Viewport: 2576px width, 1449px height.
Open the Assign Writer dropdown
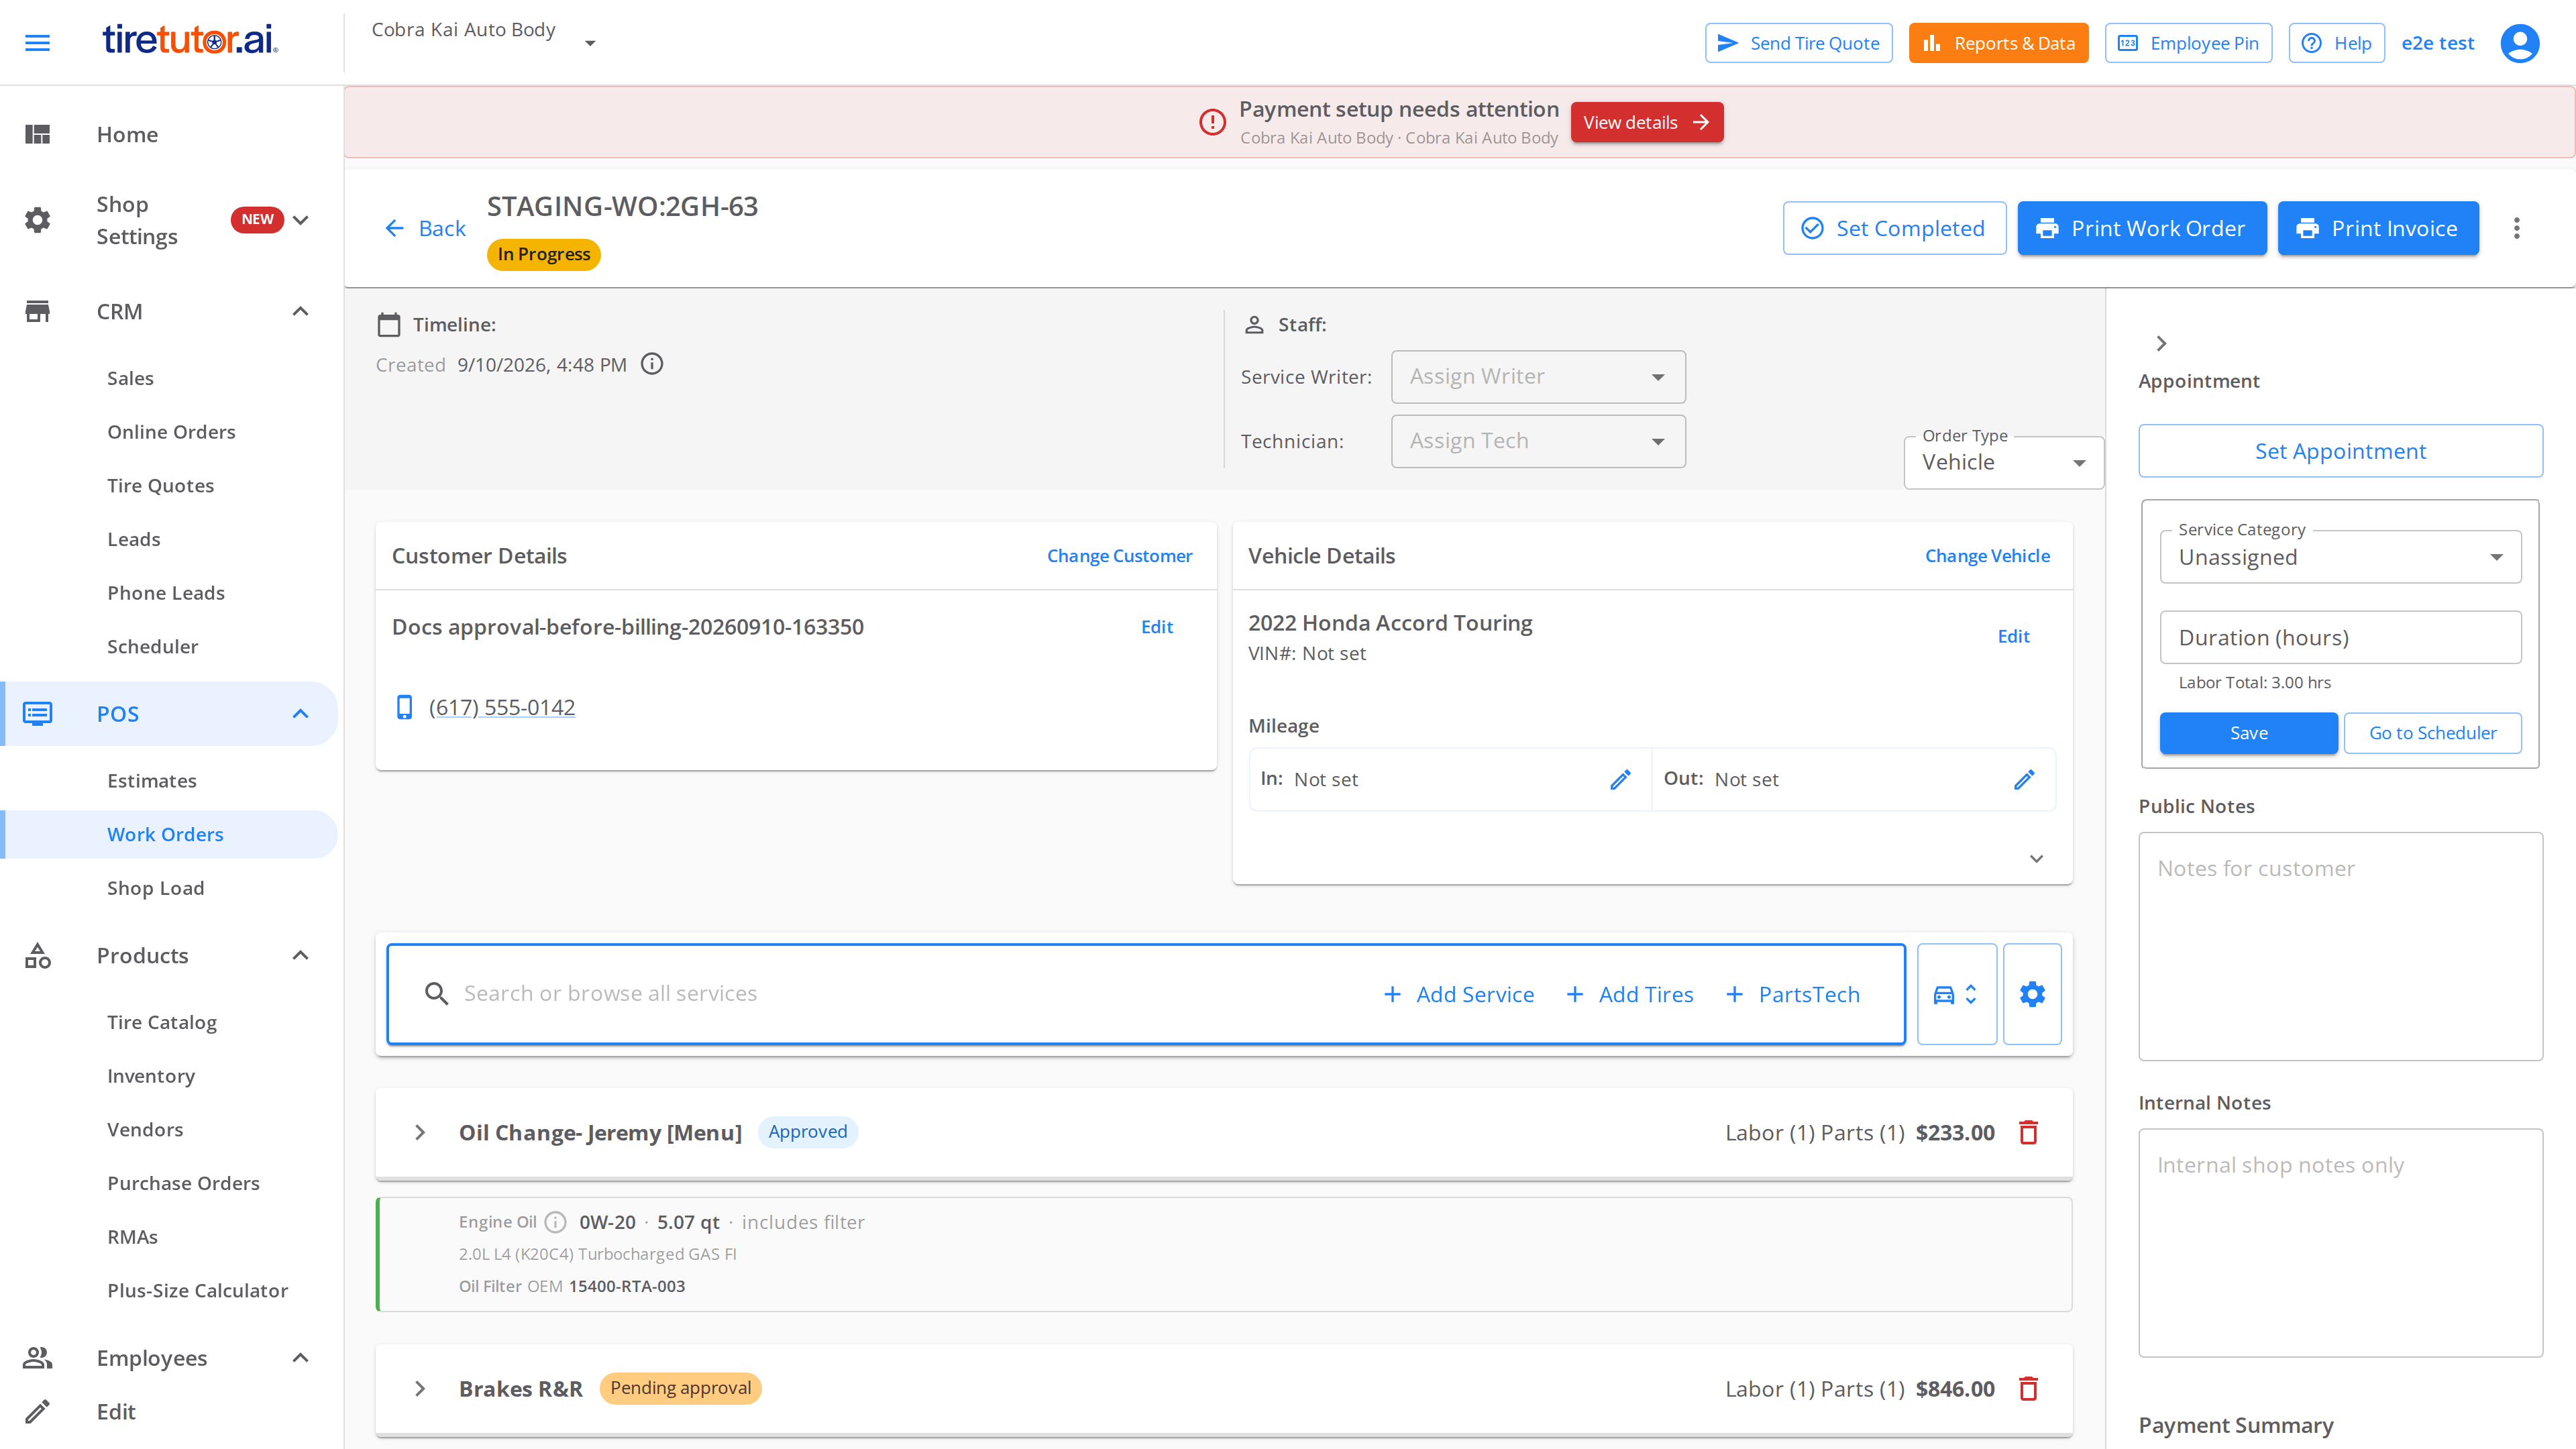pos(1538,376)
